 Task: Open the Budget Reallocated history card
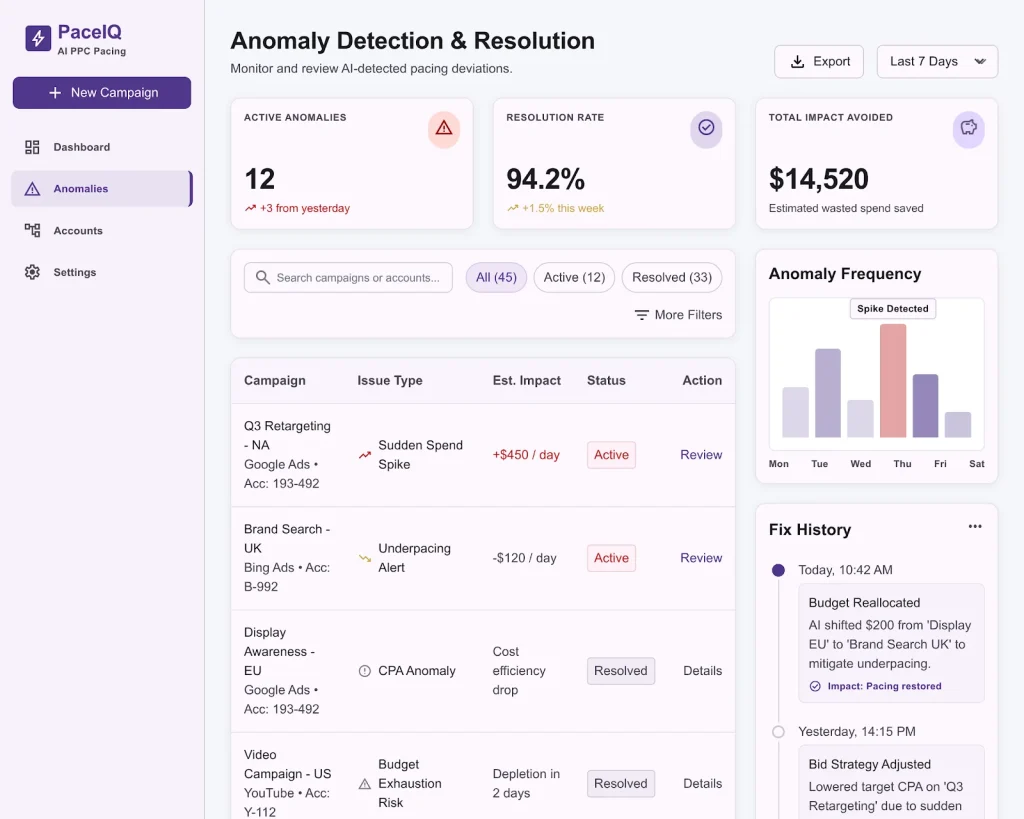pos(891,643)
